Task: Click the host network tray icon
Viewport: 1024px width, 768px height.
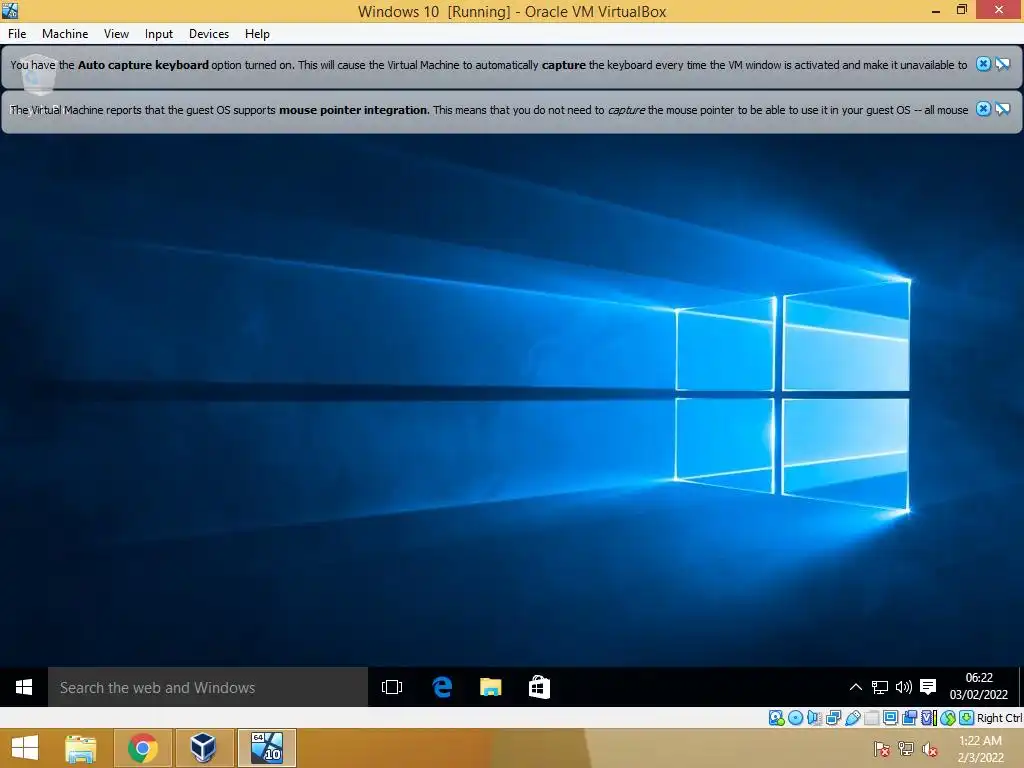Action: tap(906, 749)
